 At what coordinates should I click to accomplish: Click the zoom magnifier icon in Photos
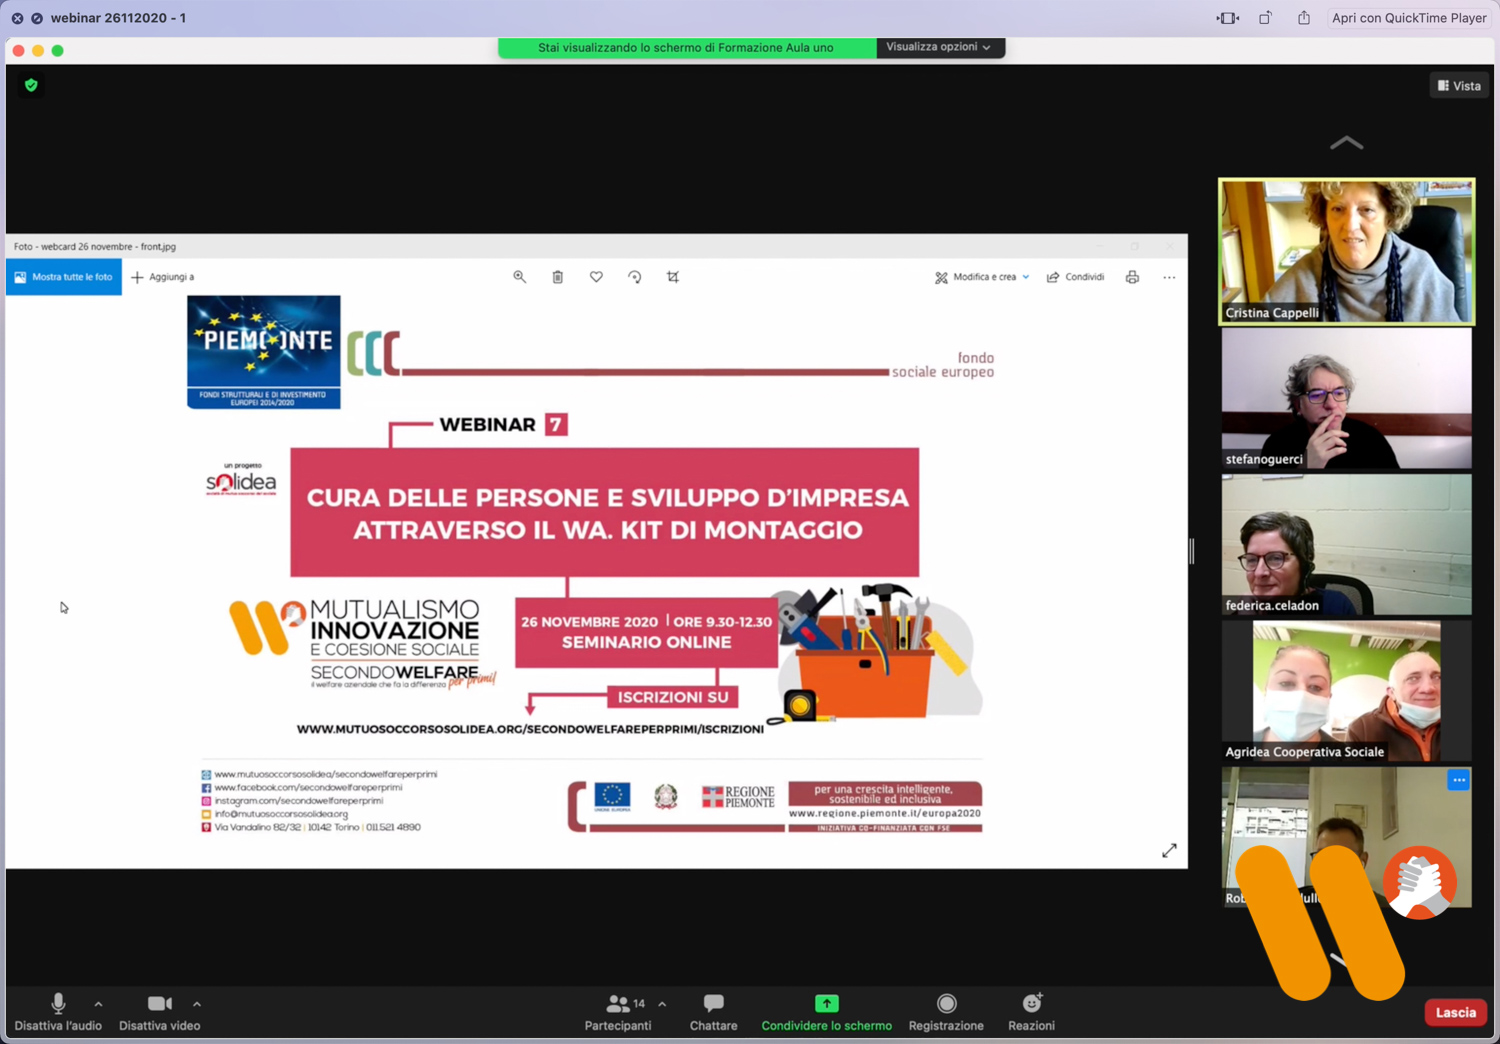click(x=519, y=277)
